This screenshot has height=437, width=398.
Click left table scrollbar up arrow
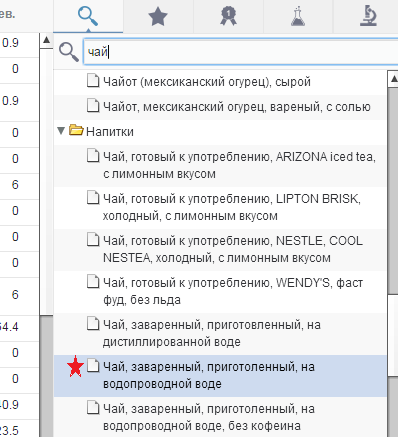46,41
